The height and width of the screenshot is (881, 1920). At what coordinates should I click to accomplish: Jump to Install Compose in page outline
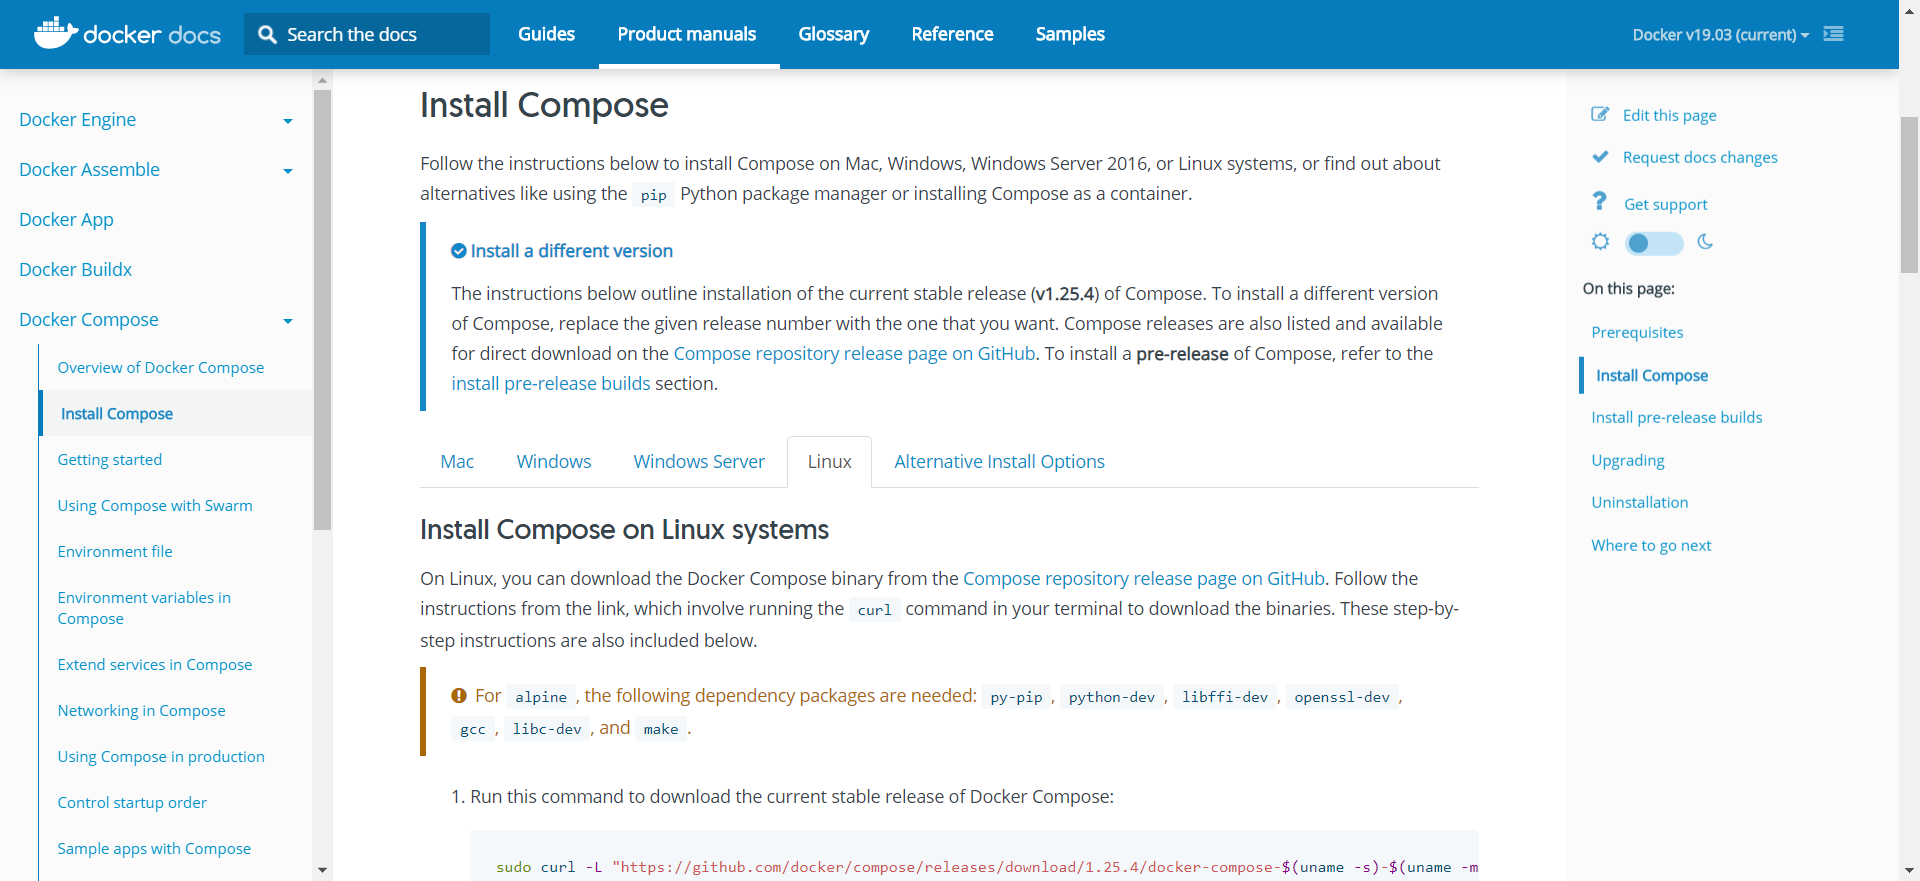(1652, 375)
